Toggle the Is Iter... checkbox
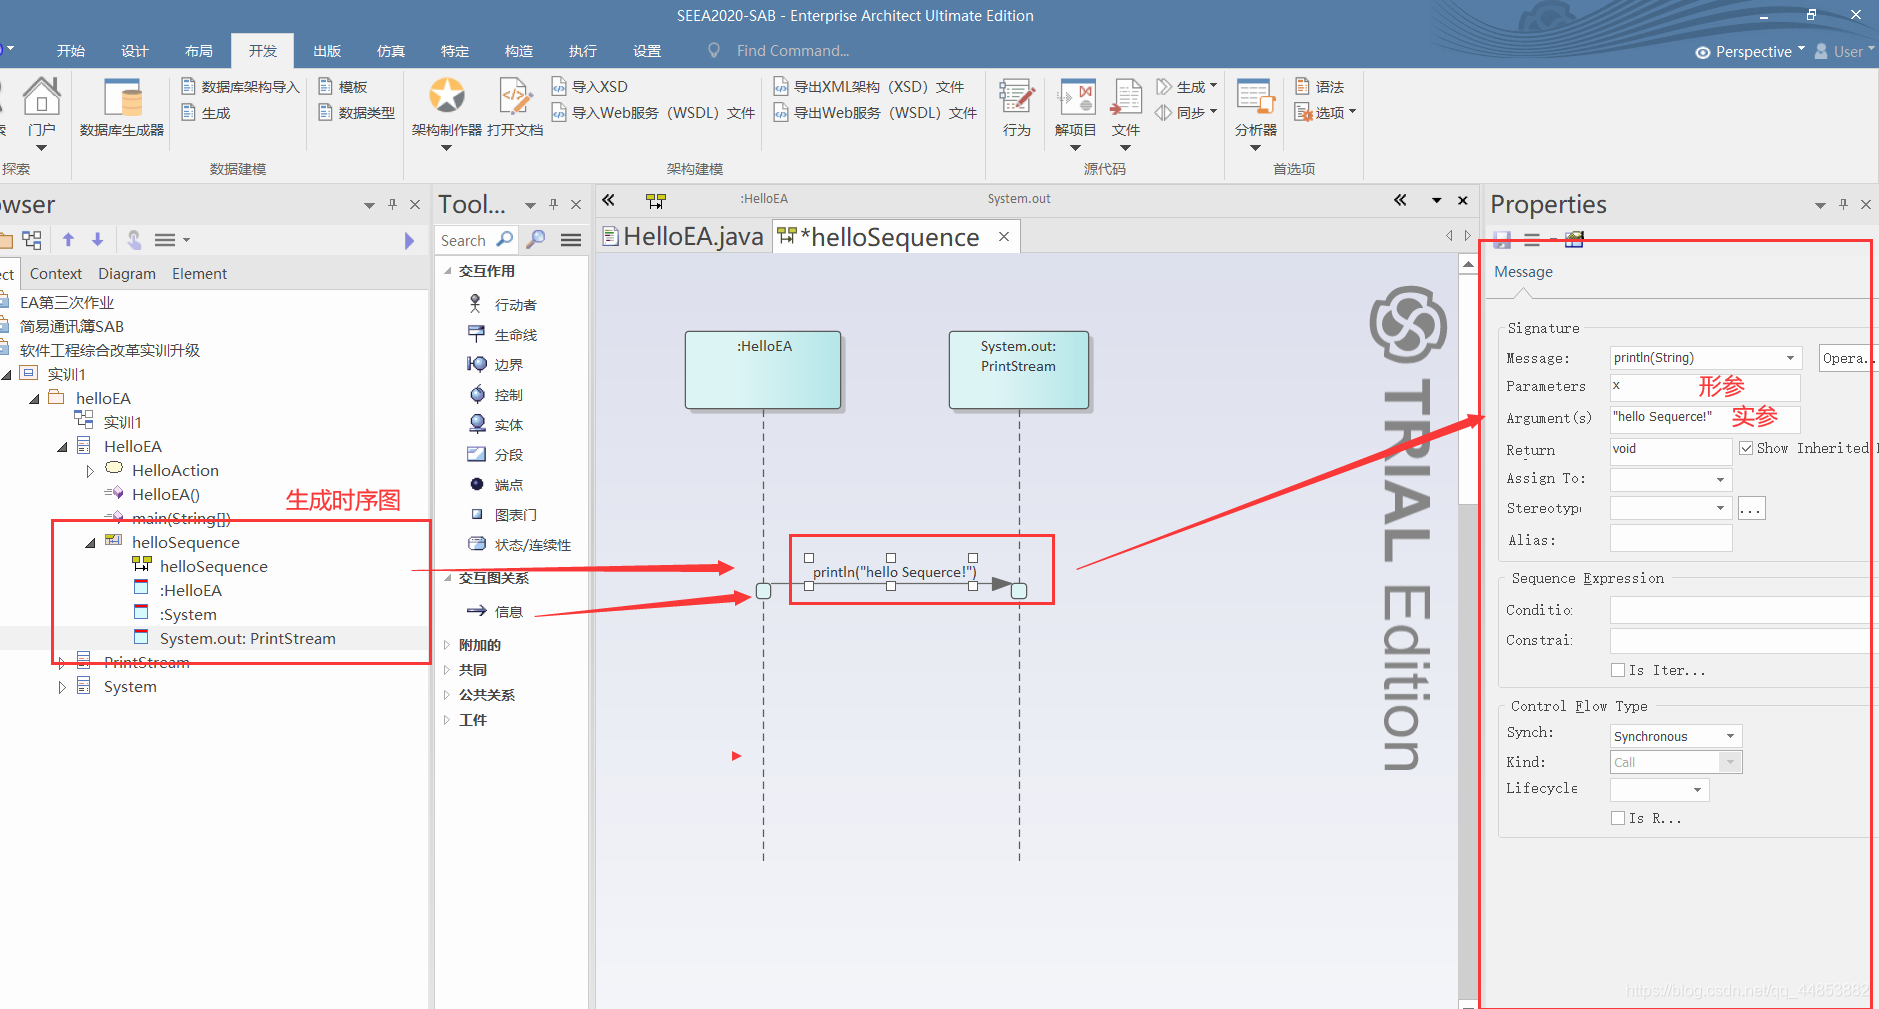 (1618, 670)
